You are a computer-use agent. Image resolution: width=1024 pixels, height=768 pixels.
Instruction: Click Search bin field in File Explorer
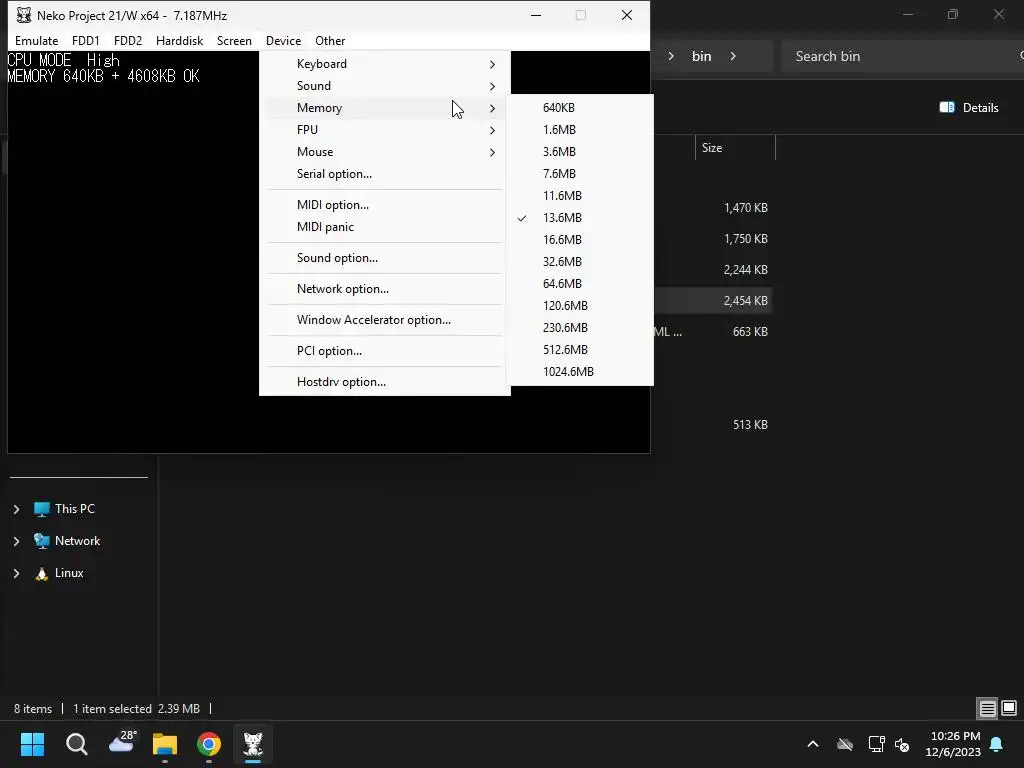tap(901, 56)
